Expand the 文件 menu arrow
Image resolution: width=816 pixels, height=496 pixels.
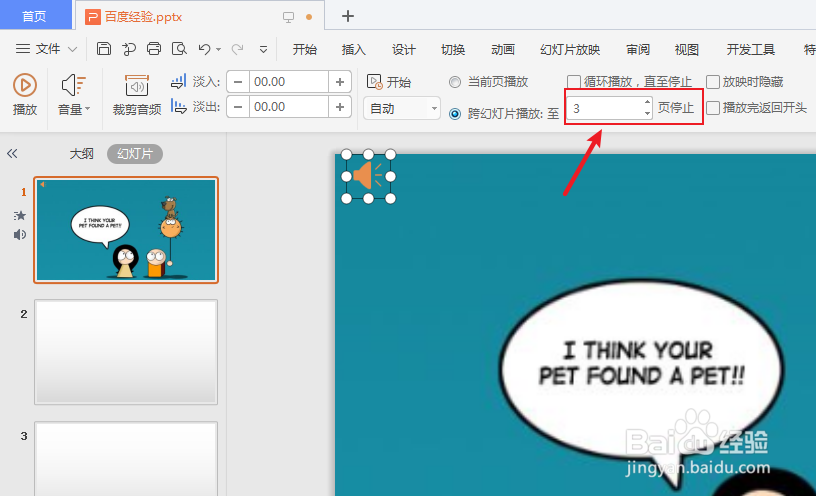pos(72,49)
